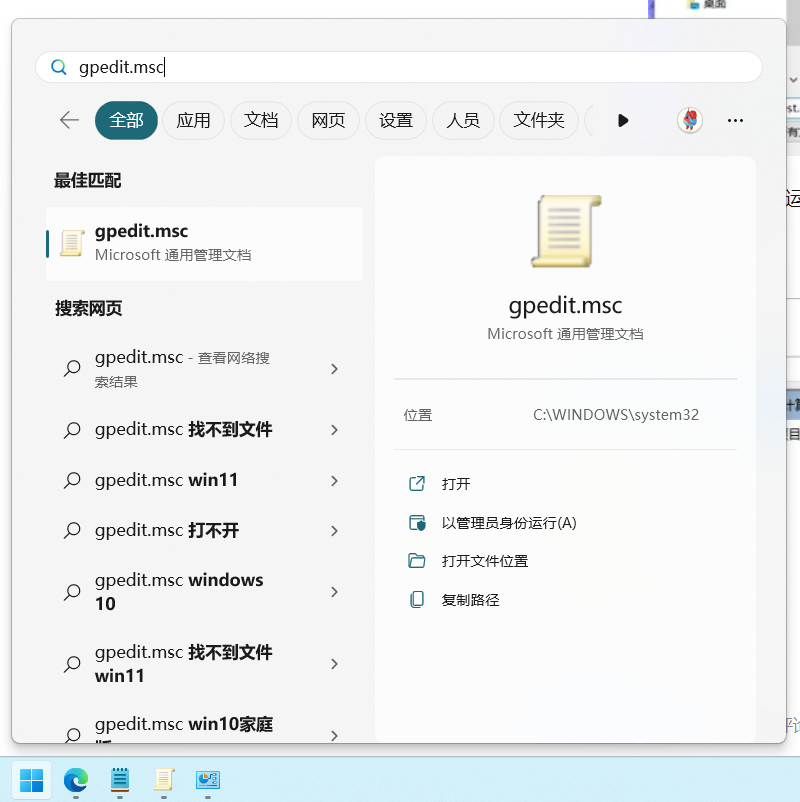The width and height of the screenshot is (800, 802).
Task: Click 打开文件位置 action
Action: (484, 561)
